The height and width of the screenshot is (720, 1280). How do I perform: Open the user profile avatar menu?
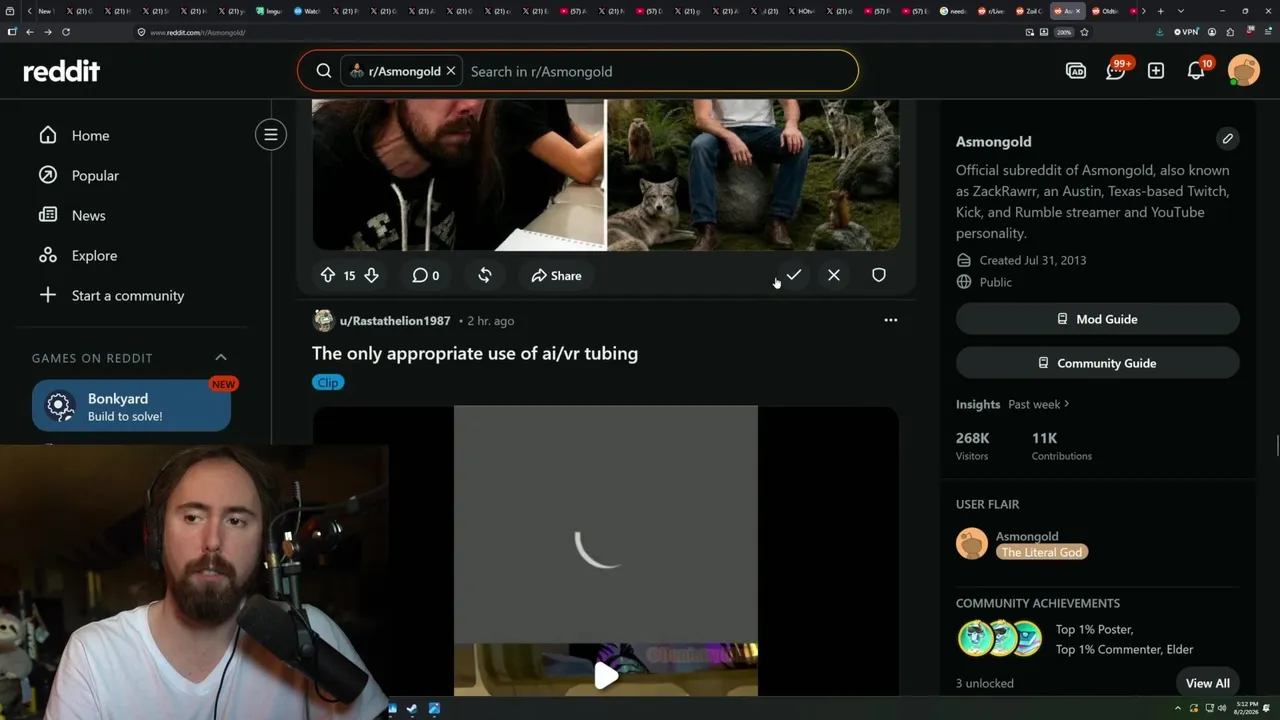(1243, 71)
